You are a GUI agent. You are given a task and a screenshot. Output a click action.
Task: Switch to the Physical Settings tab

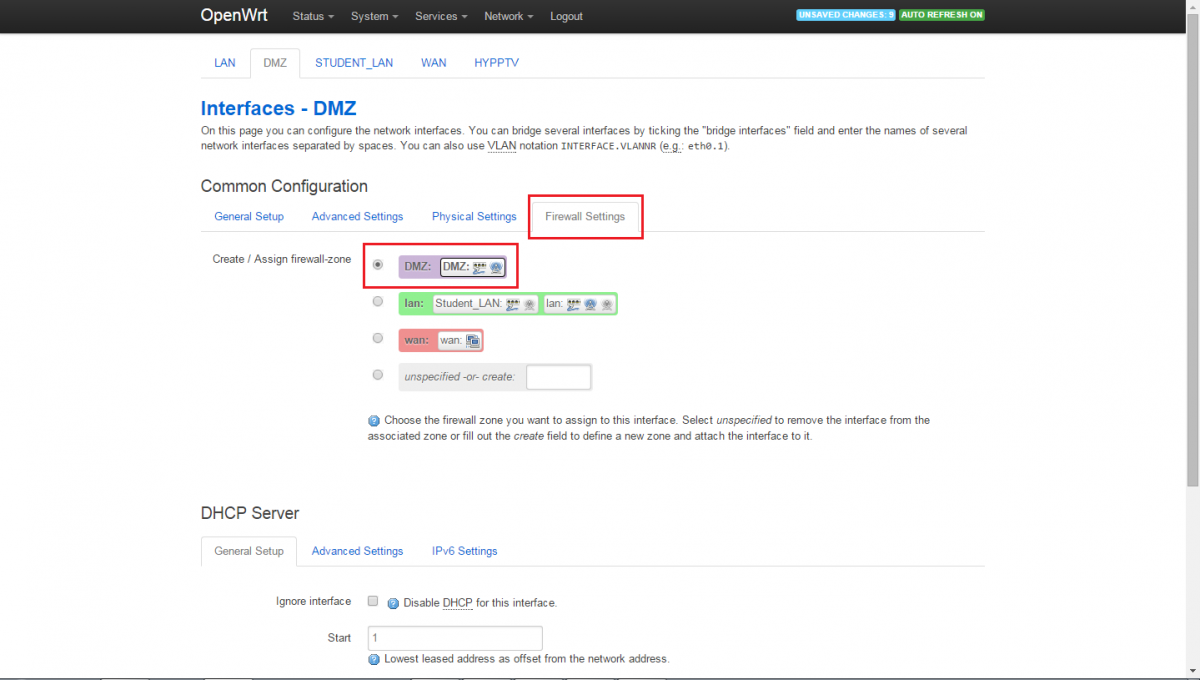(474, 216)
